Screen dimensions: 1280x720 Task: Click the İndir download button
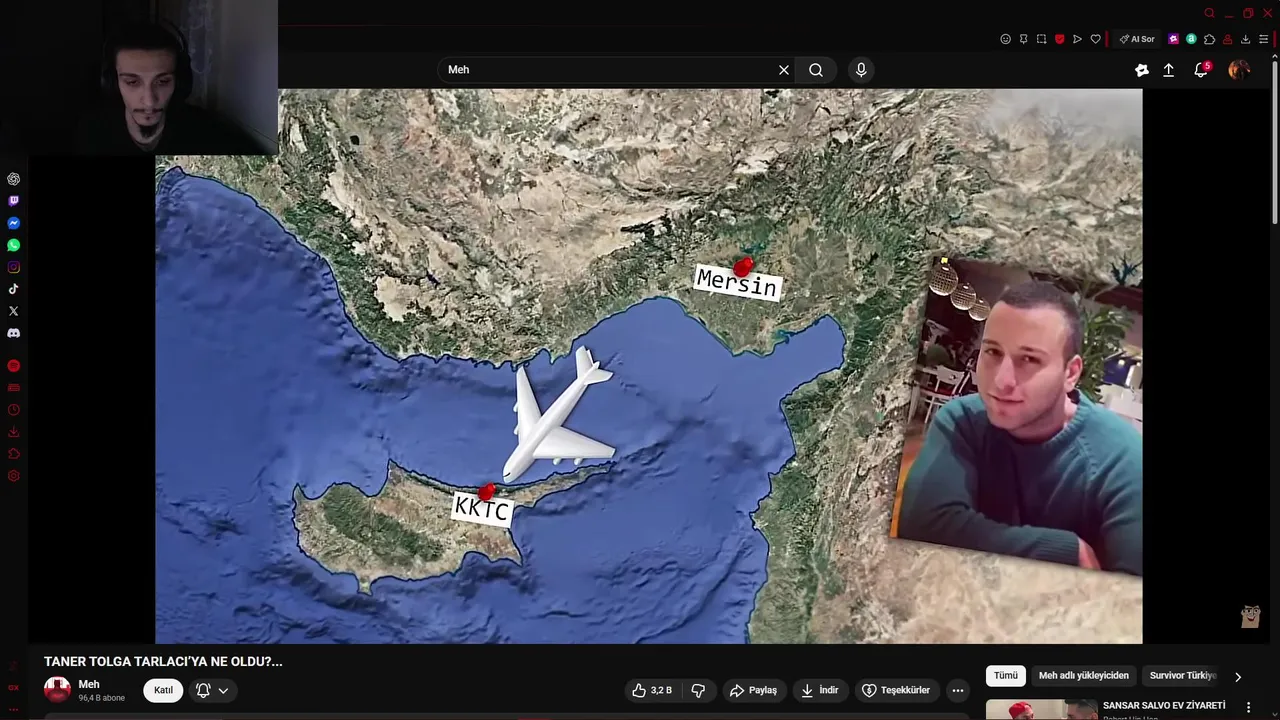click(821, 690)
